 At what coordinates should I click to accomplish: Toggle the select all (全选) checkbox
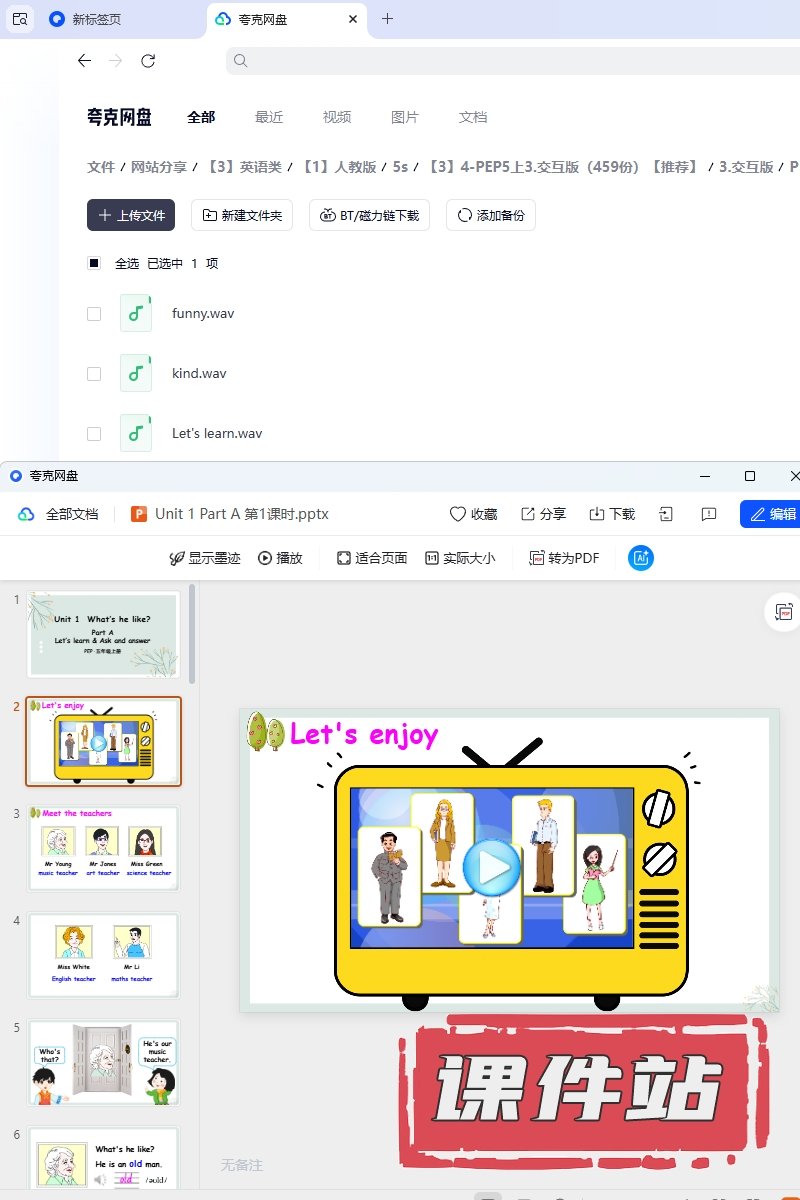coord(94,264)
